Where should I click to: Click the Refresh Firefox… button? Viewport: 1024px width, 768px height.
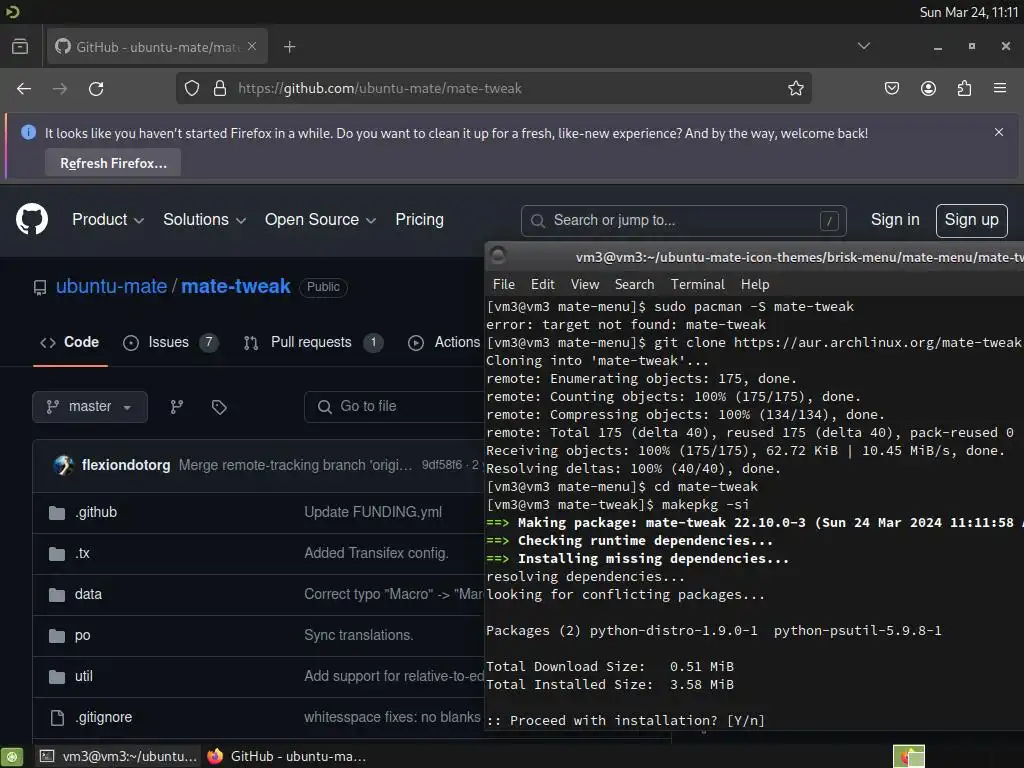pyautogui.click(x=113, y=163)
